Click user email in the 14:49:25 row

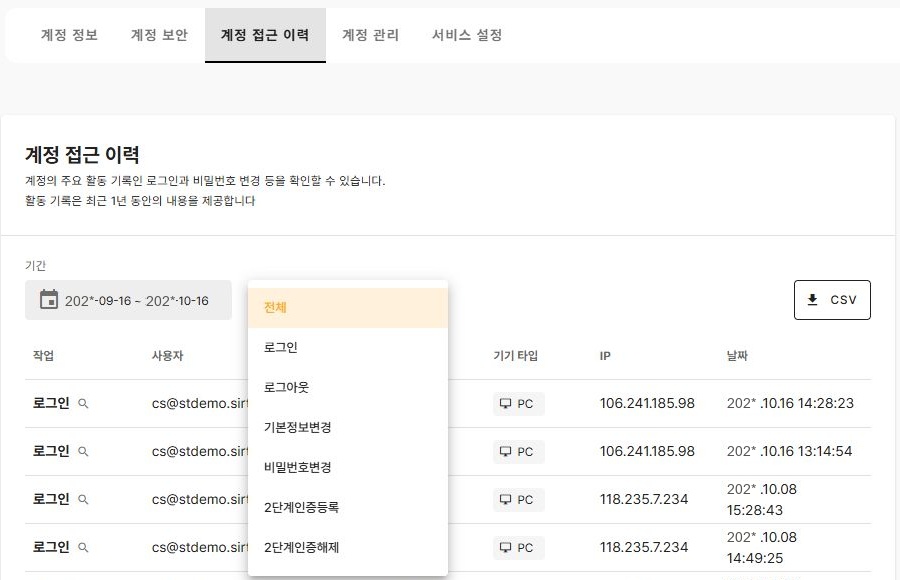pyautogui.click(x=200, y=547)
